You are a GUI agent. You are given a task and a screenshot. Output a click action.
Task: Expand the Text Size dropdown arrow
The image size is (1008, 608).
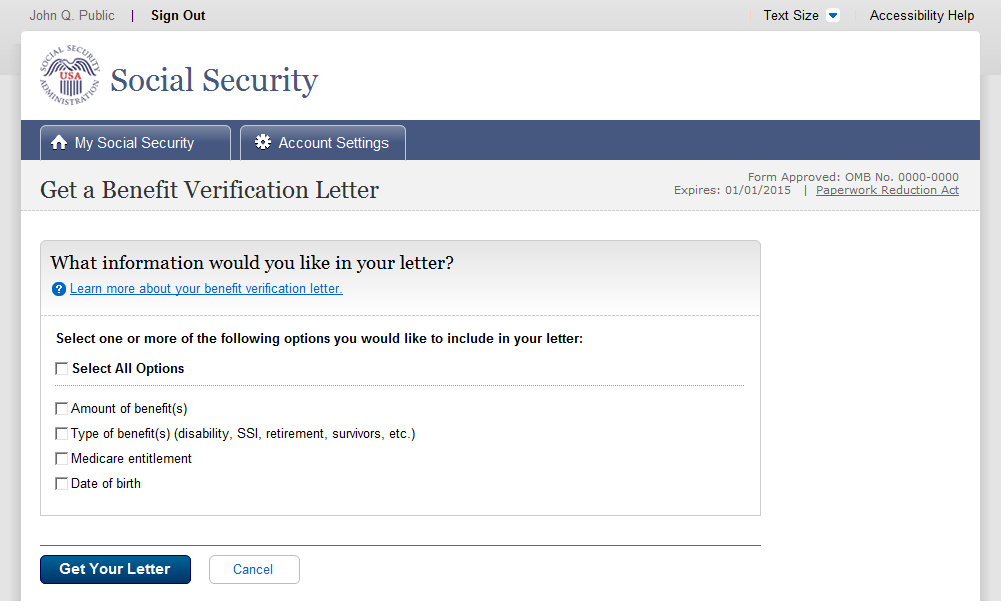click(x=833, y=16)
